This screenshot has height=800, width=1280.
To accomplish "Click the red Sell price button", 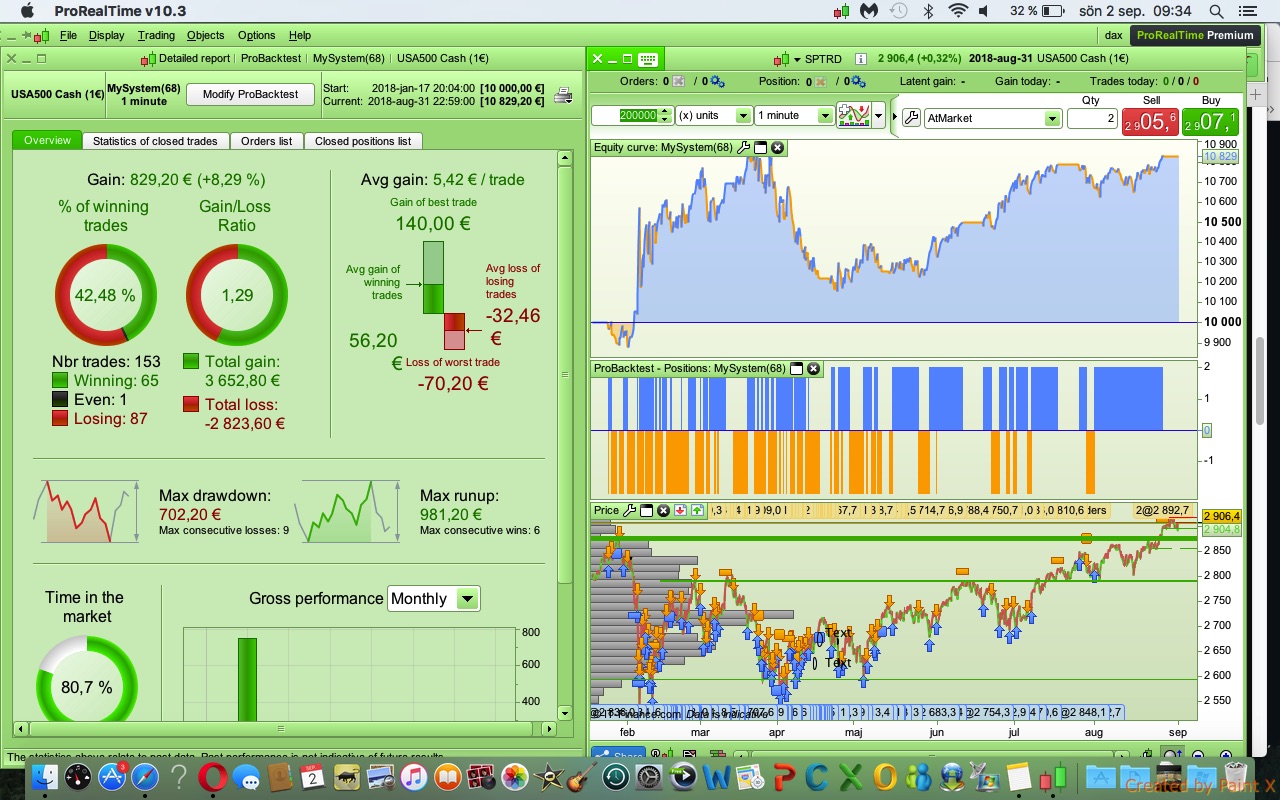I will click(1150, 122).
